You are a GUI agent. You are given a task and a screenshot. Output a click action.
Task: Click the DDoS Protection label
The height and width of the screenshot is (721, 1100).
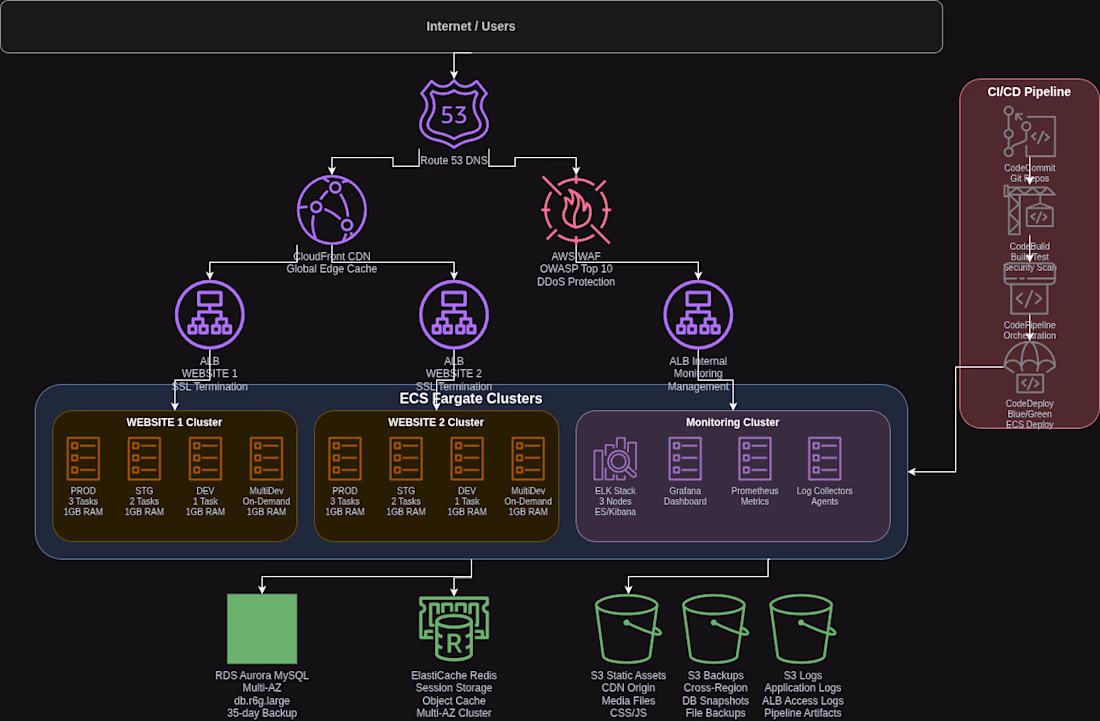576,281
